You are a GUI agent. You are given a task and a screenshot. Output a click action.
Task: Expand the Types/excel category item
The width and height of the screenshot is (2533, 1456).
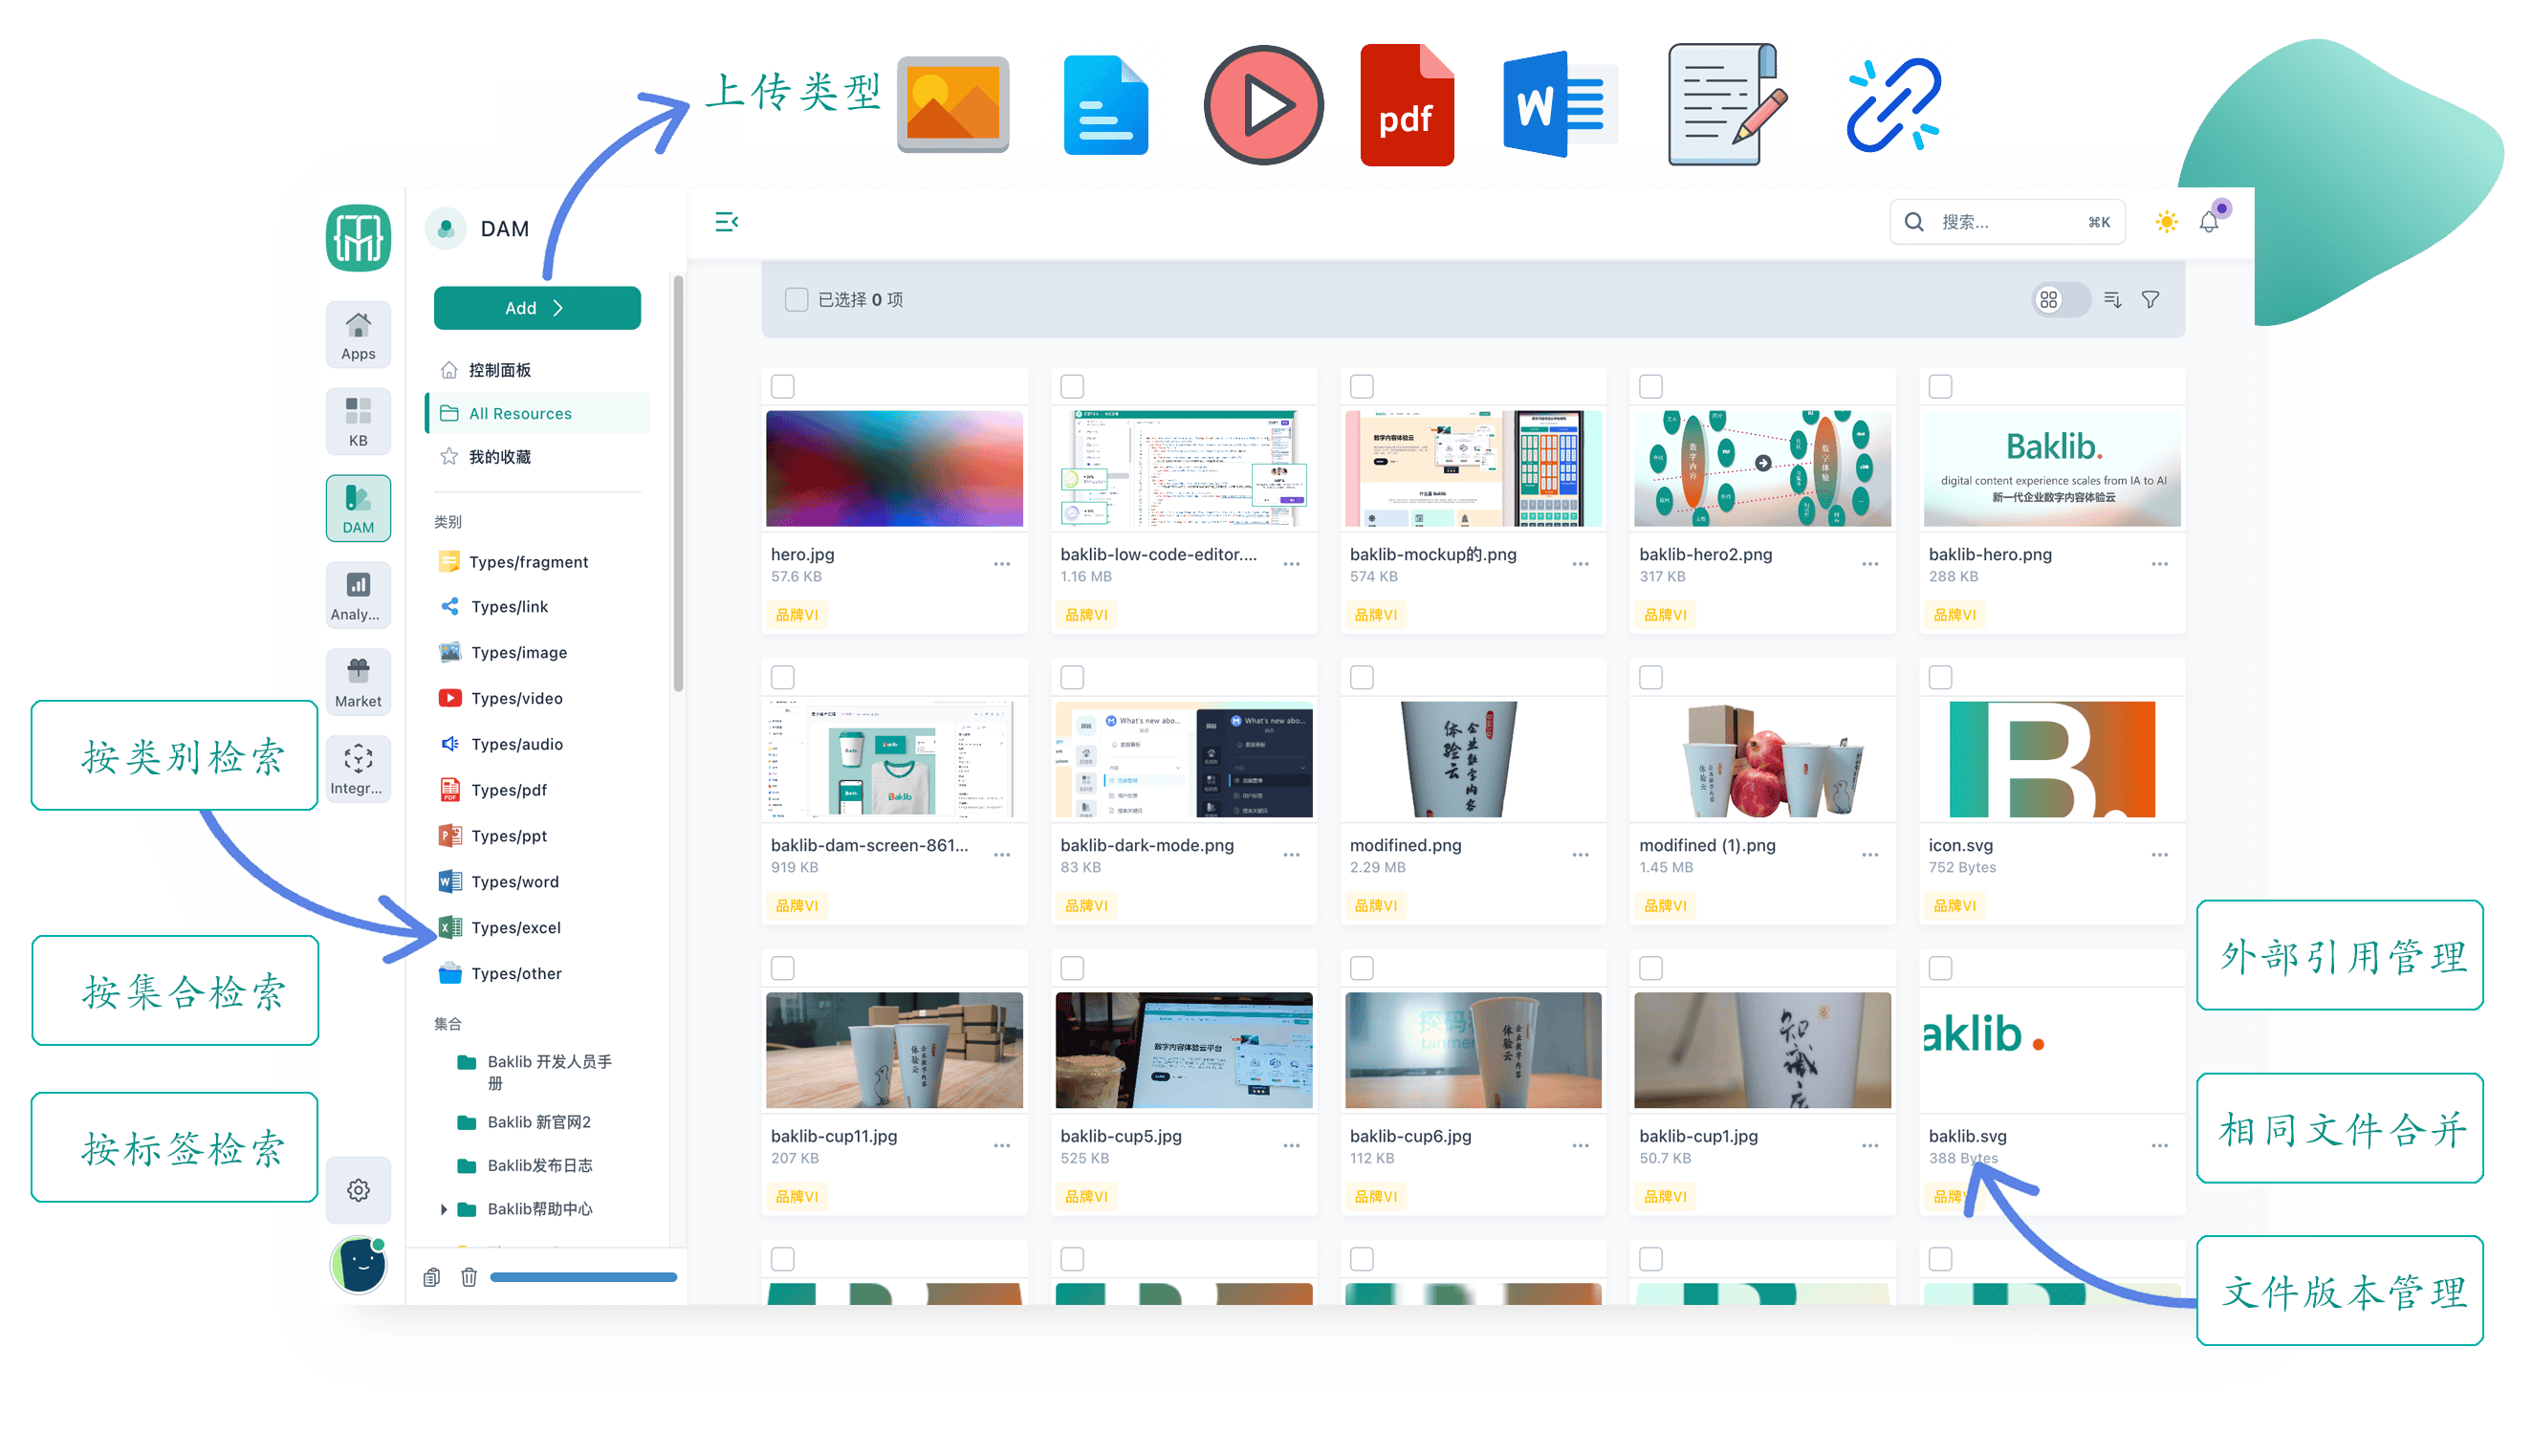(516, 927)
